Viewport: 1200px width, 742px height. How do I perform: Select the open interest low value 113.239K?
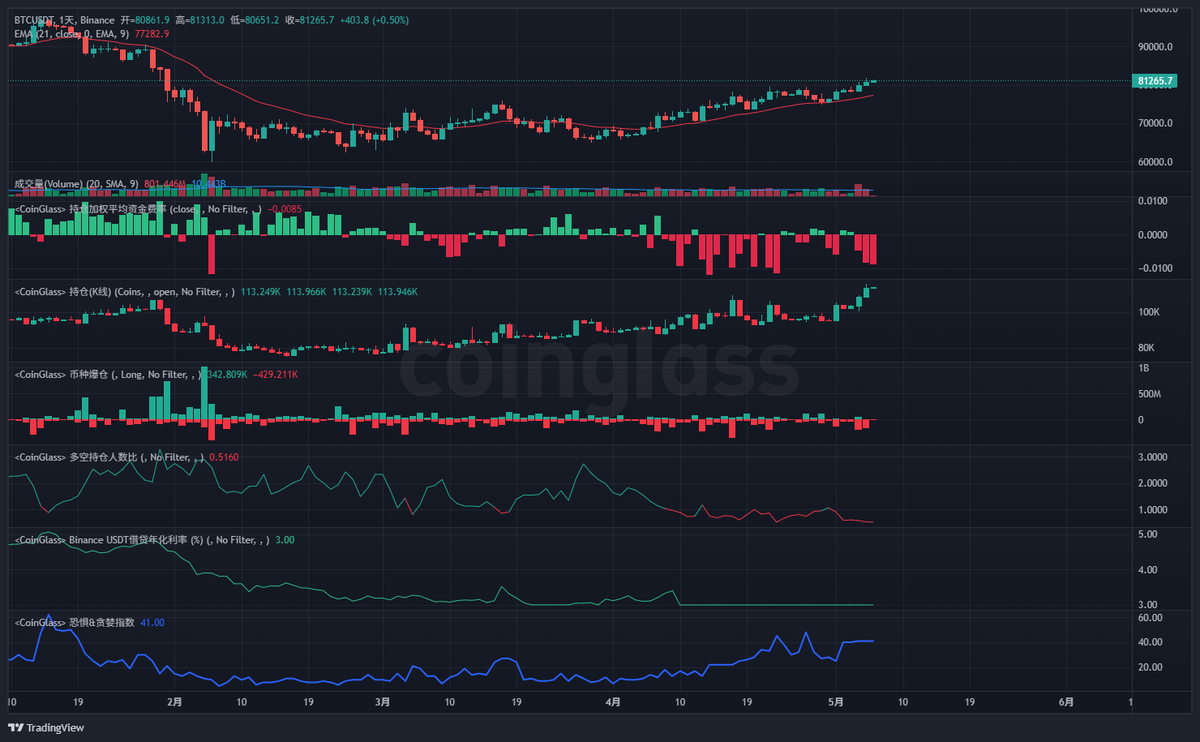tap(352, 292)
